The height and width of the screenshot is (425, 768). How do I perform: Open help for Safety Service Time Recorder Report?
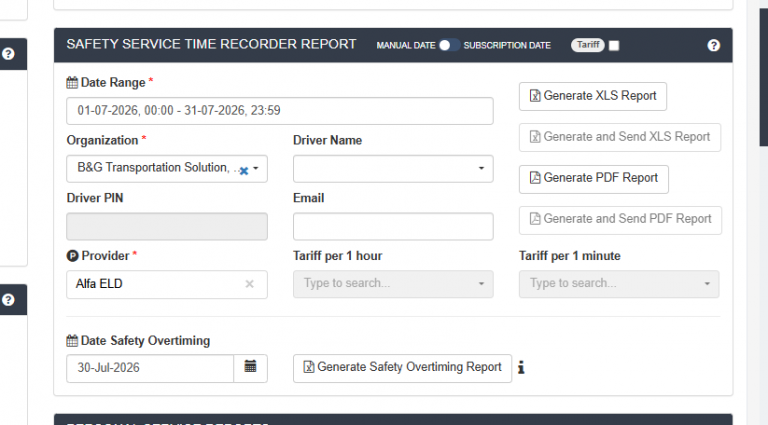coord(713,46)
